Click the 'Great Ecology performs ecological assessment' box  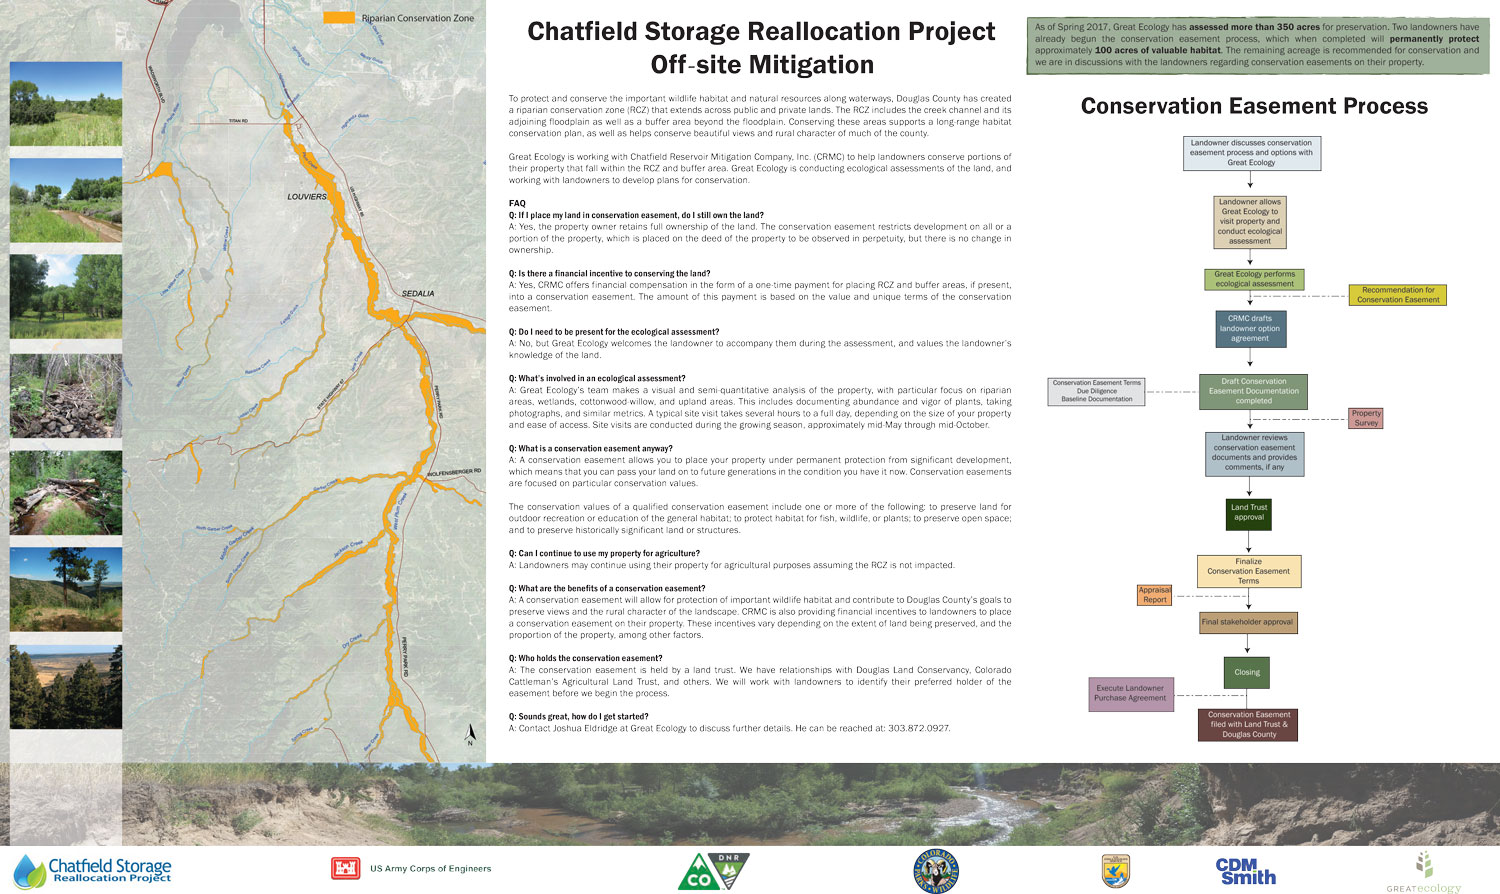pos(1254,279)
